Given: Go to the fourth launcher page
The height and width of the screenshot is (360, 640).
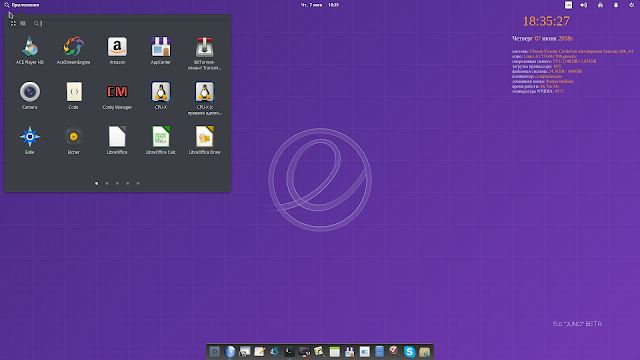Looking at the screenshot, I should 127,183.
